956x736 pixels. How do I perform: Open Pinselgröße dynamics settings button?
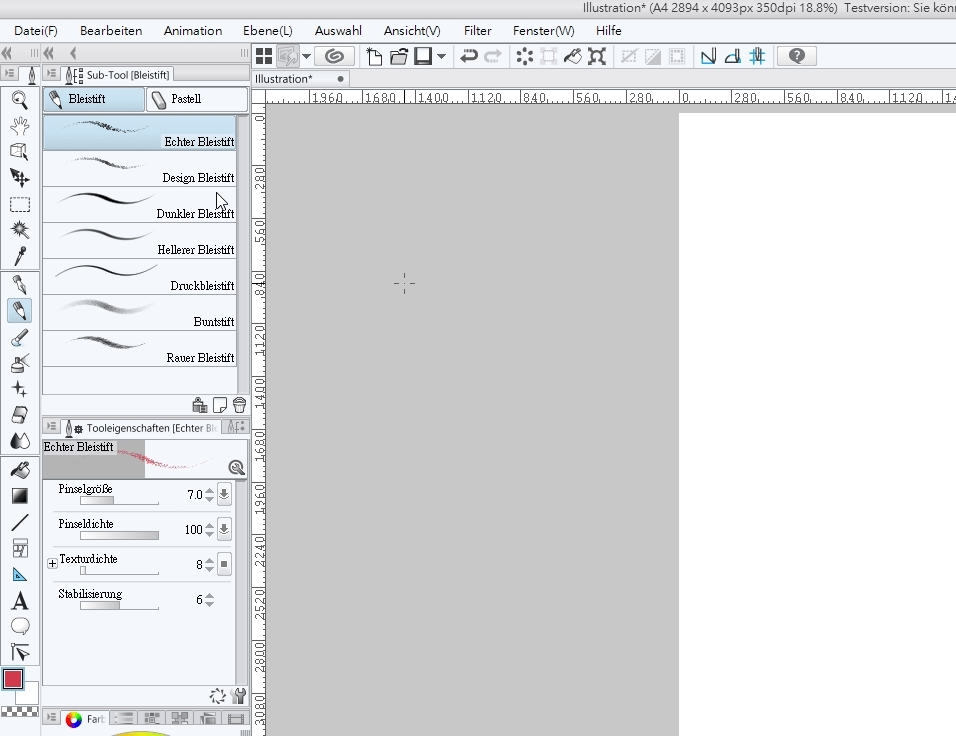pyautogui.click(x=224, y=494)
